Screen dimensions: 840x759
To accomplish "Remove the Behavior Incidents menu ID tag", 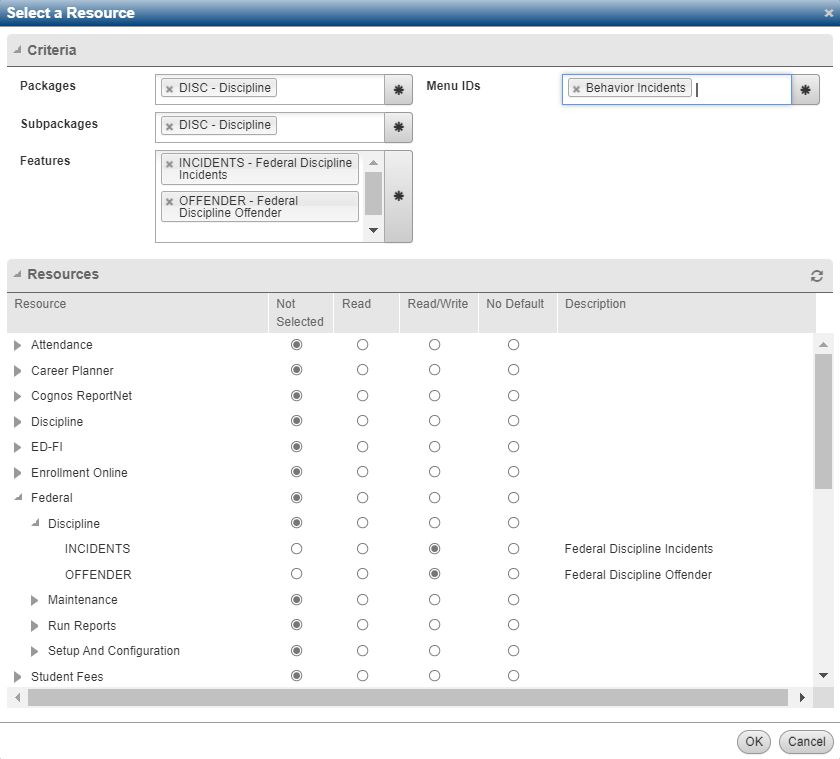I will tap(578, 88).
